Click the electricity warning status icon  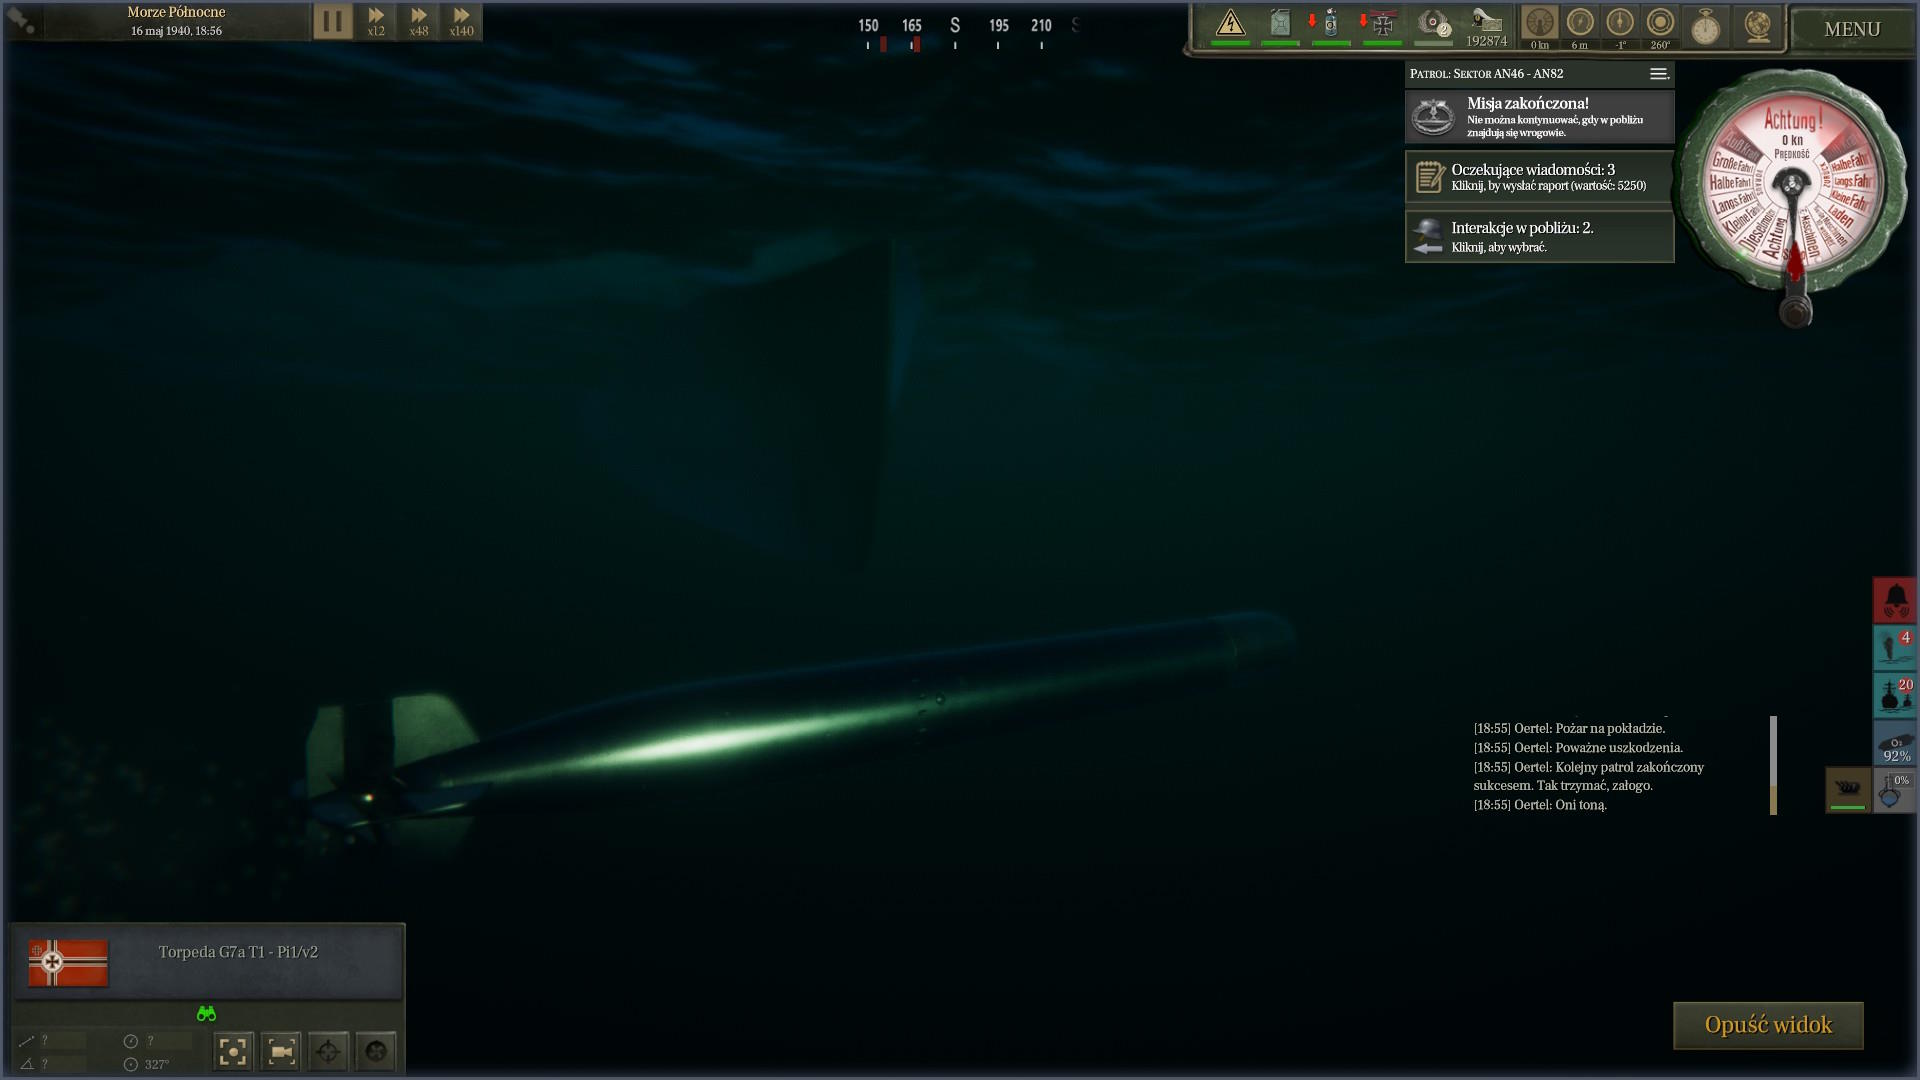tap(1230, 23)
